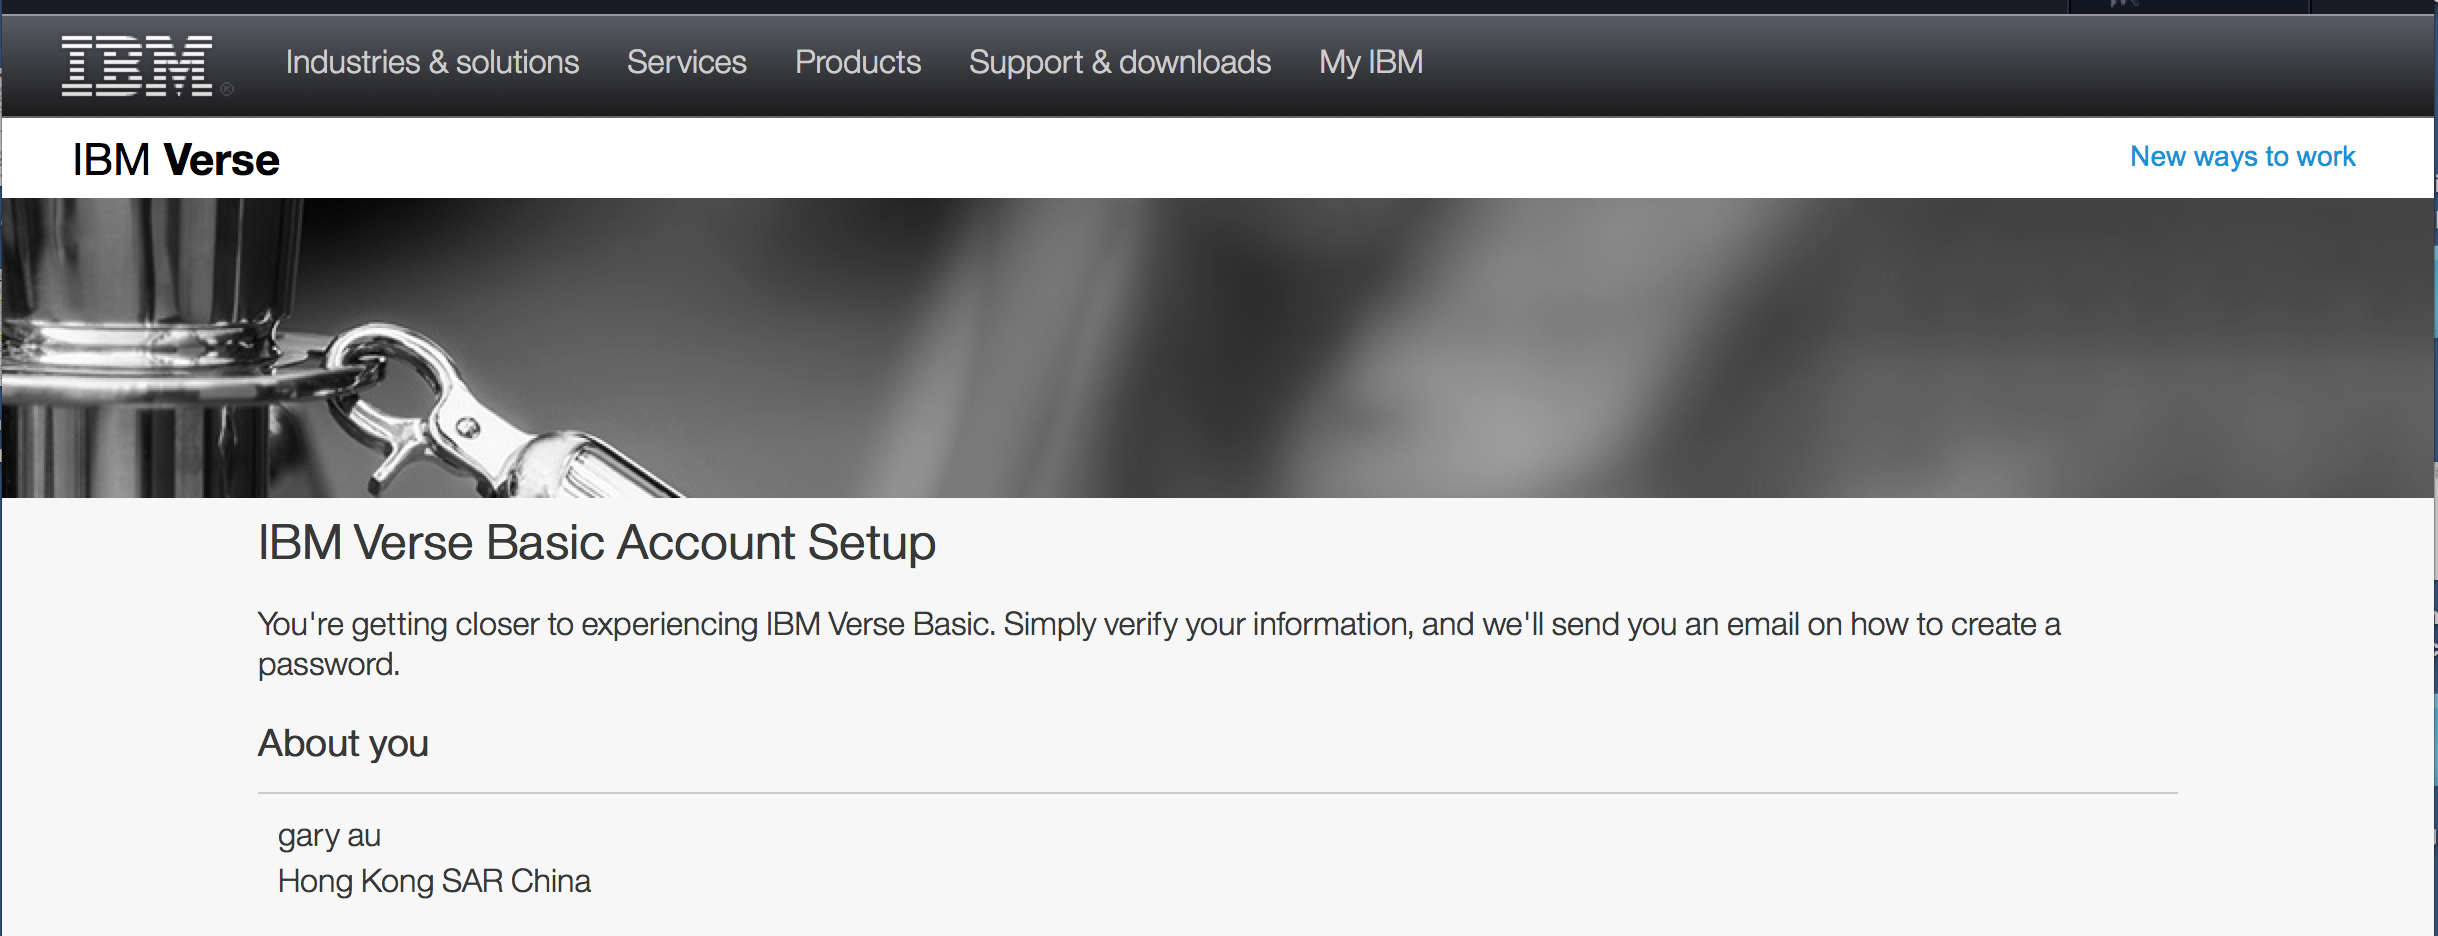Open the Services menu

click(x=686, y=62)
